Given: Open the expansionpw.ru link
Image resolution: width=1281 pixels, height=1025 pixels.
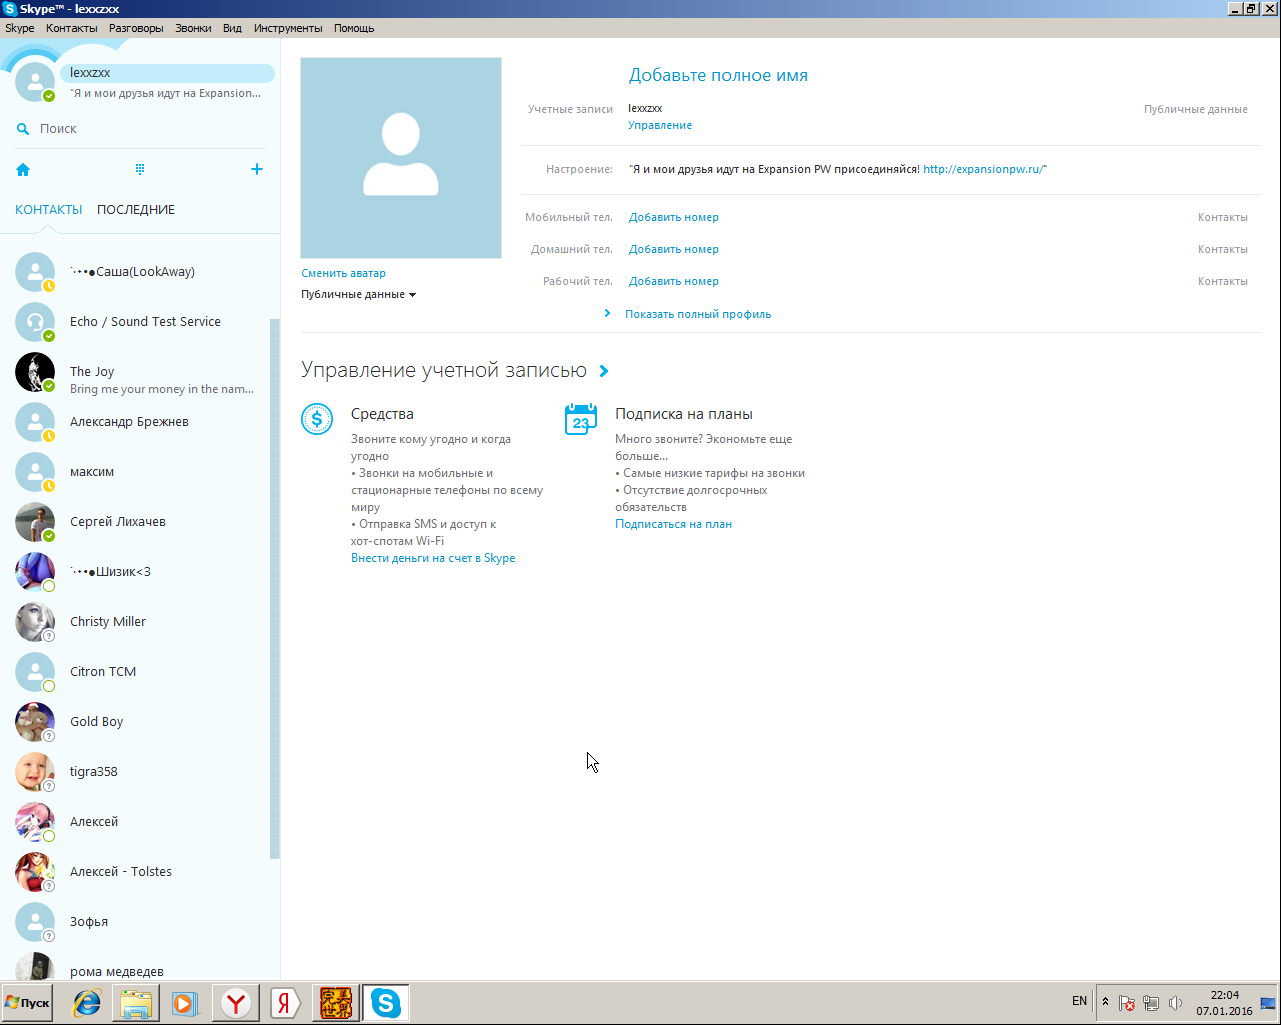Looking at the screenshot, I should click(x=983, y=170).
